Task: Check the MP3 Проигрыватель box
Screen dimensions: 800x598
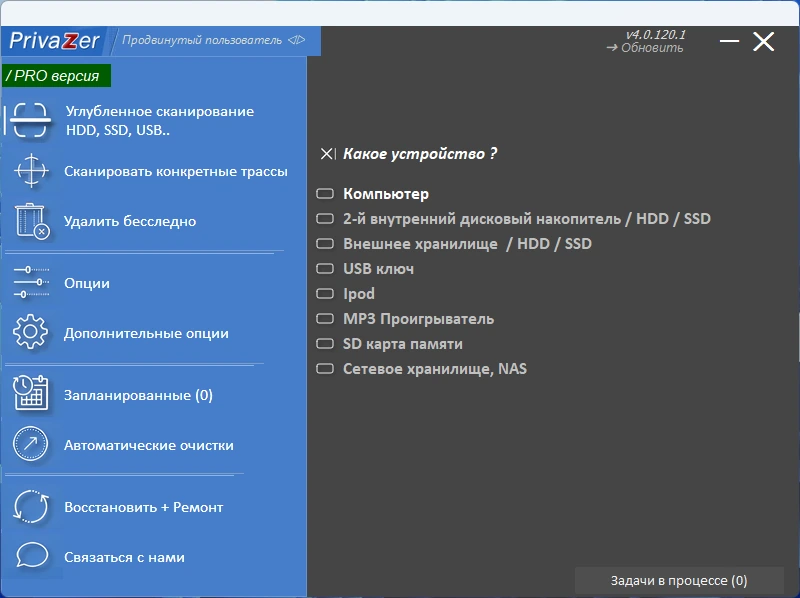Action: [325, 319]
